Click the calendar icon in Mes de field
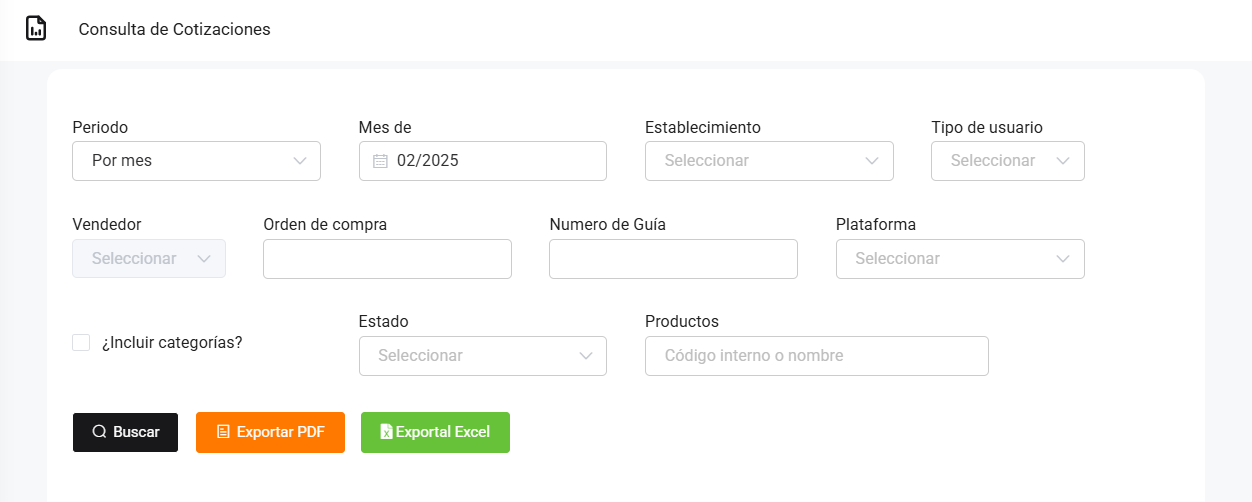Screen dimensions: 1252x502 pos(380,161)
